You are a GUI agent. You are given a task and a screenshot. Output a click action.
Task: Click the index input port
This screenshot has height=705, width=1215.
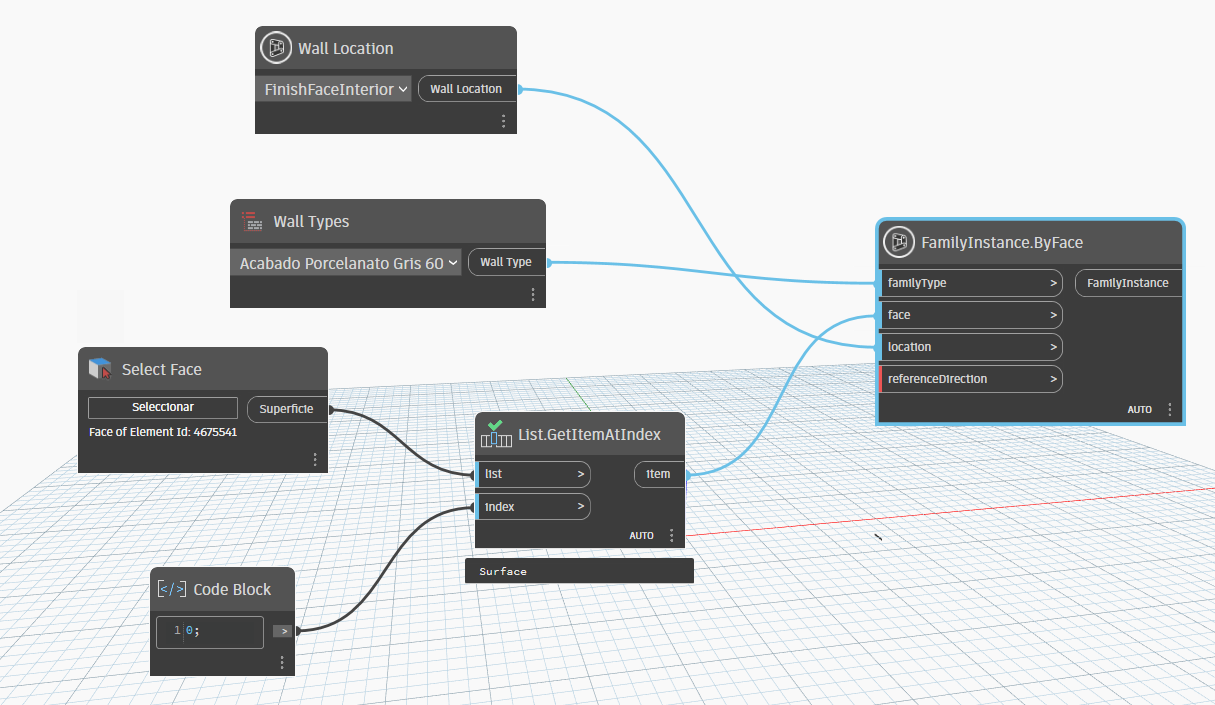pos(533,507)
